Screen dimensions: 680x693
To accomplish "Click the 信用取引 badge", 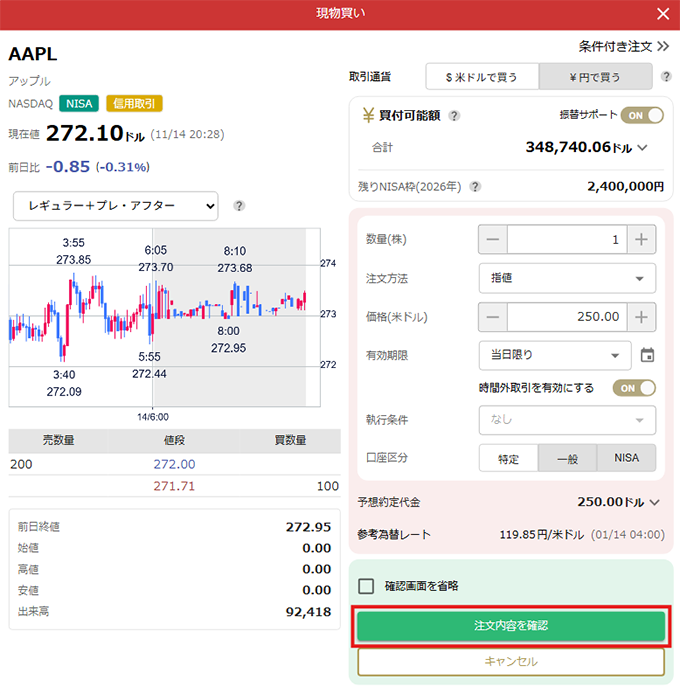I will (134, 103).
